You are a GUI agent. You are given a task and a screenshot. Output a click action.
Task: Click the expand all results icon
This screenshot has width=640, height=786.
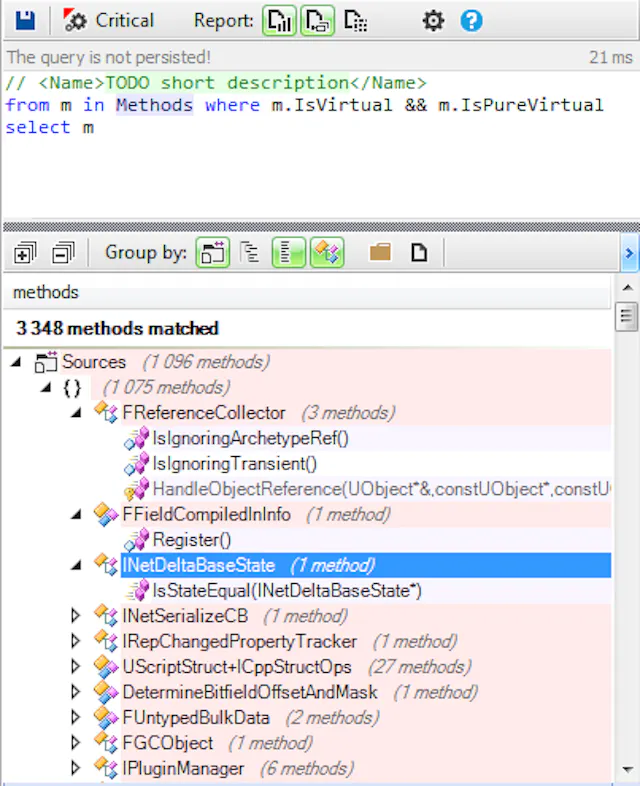pyautogui.click(x=25, y=253)
